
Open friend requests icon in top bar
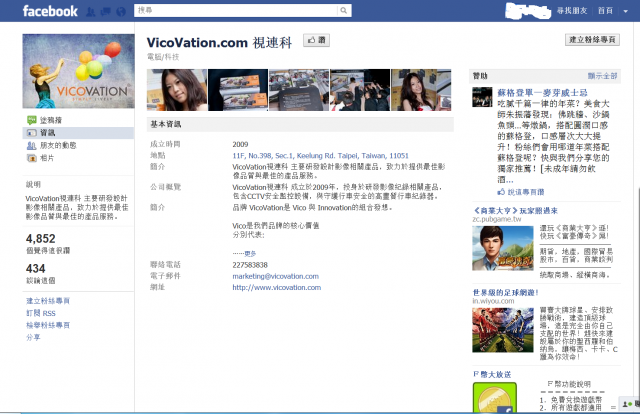[x=91, y=12]
